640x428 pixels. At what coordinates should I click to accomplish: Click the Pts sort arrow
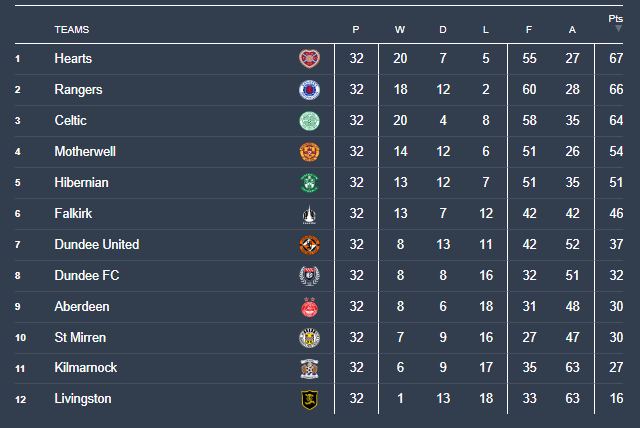pyautogui.click(x=618, y=29)
